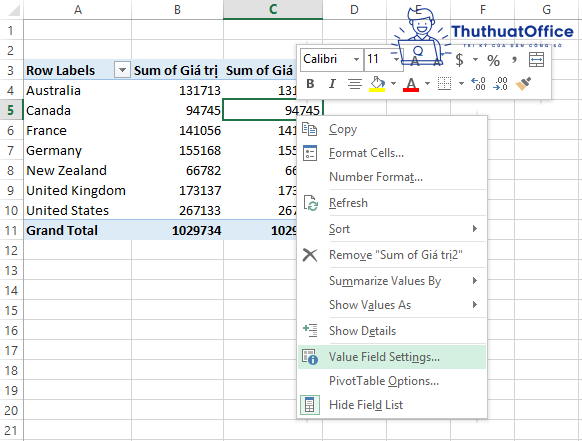Click Show Values As arrow
Screen dimensions: 582x441
(x=475, y=305)
